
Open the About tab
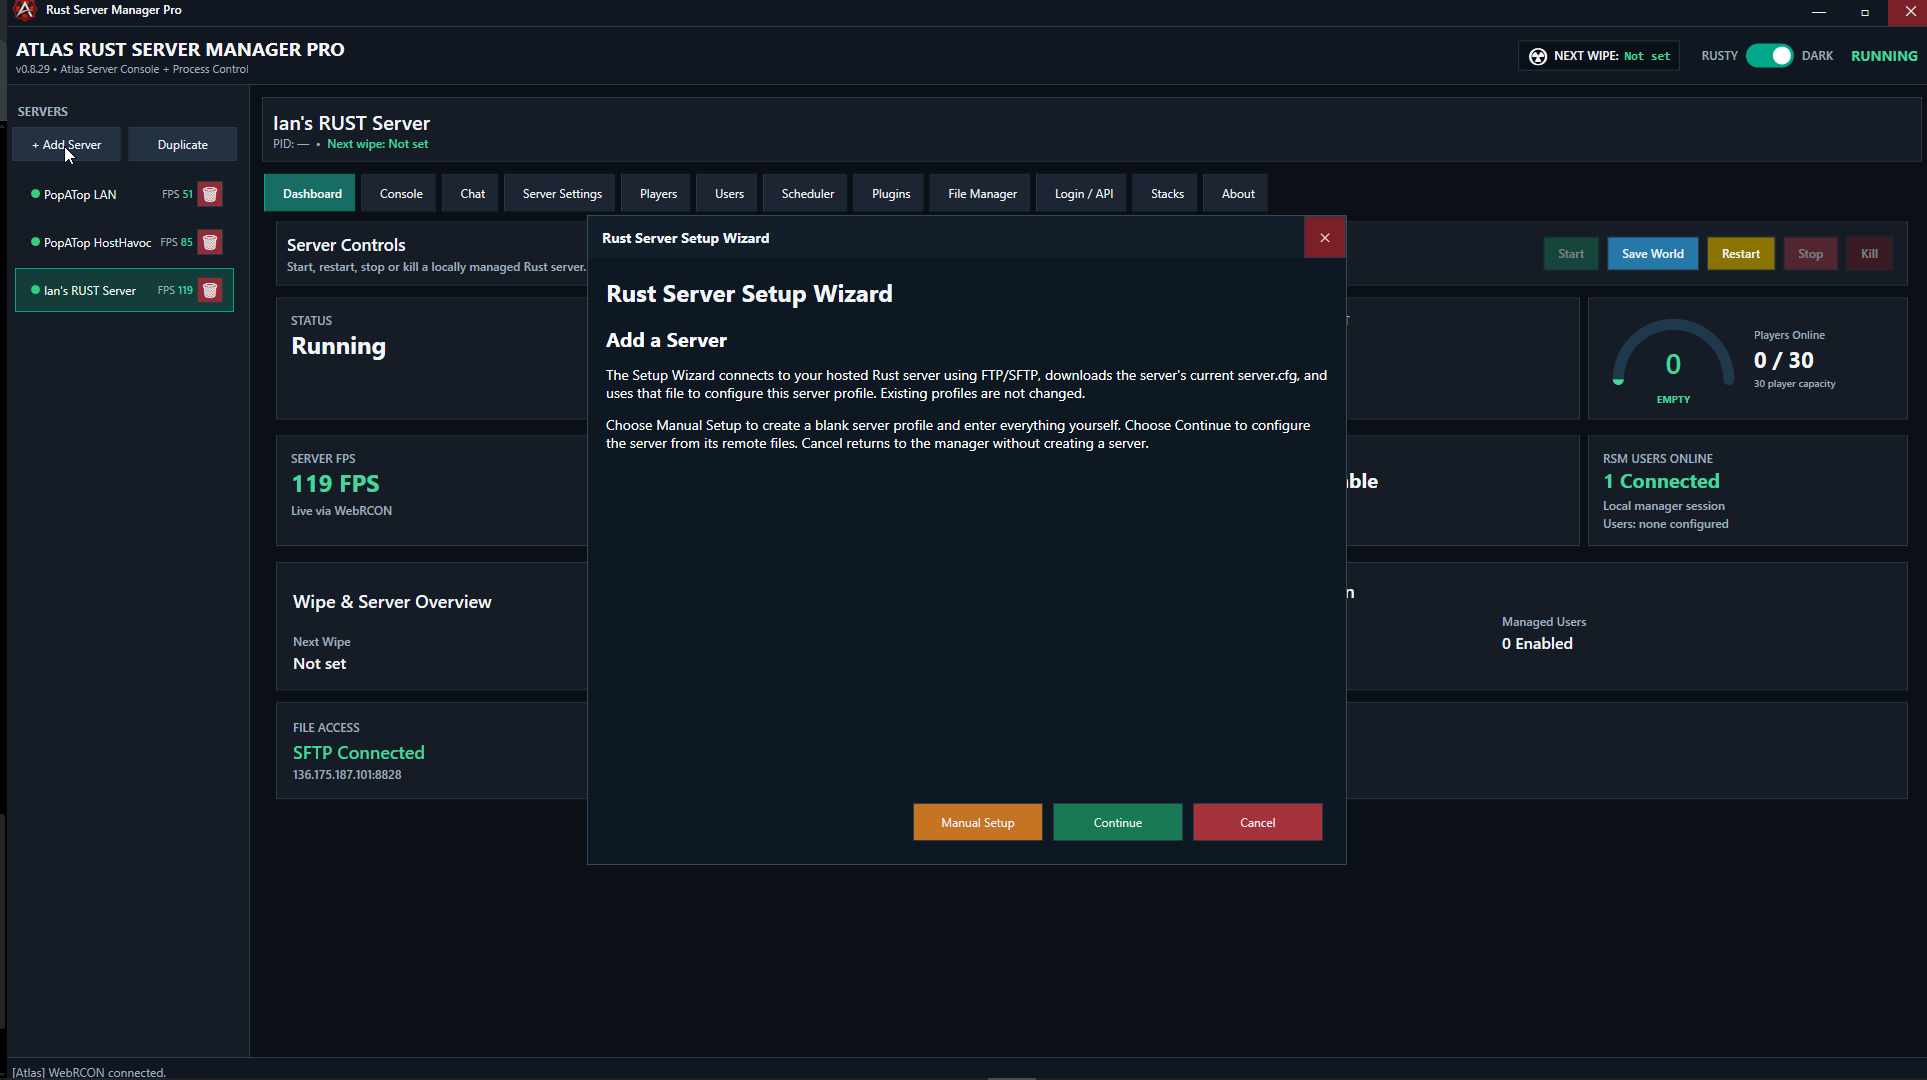[1238, 194]
